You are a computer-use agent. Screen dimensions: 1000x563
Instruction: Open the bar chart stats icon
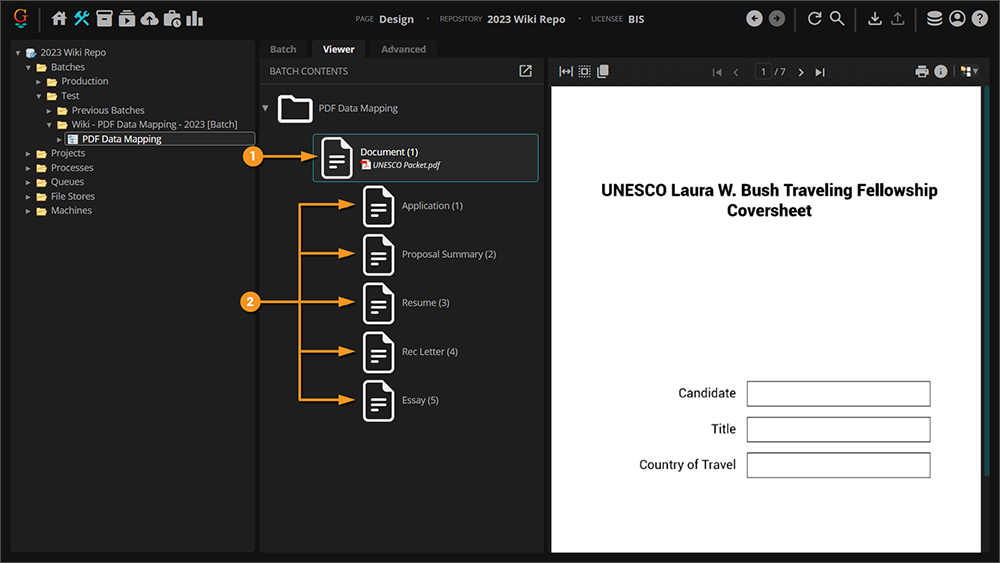(195, 19)
